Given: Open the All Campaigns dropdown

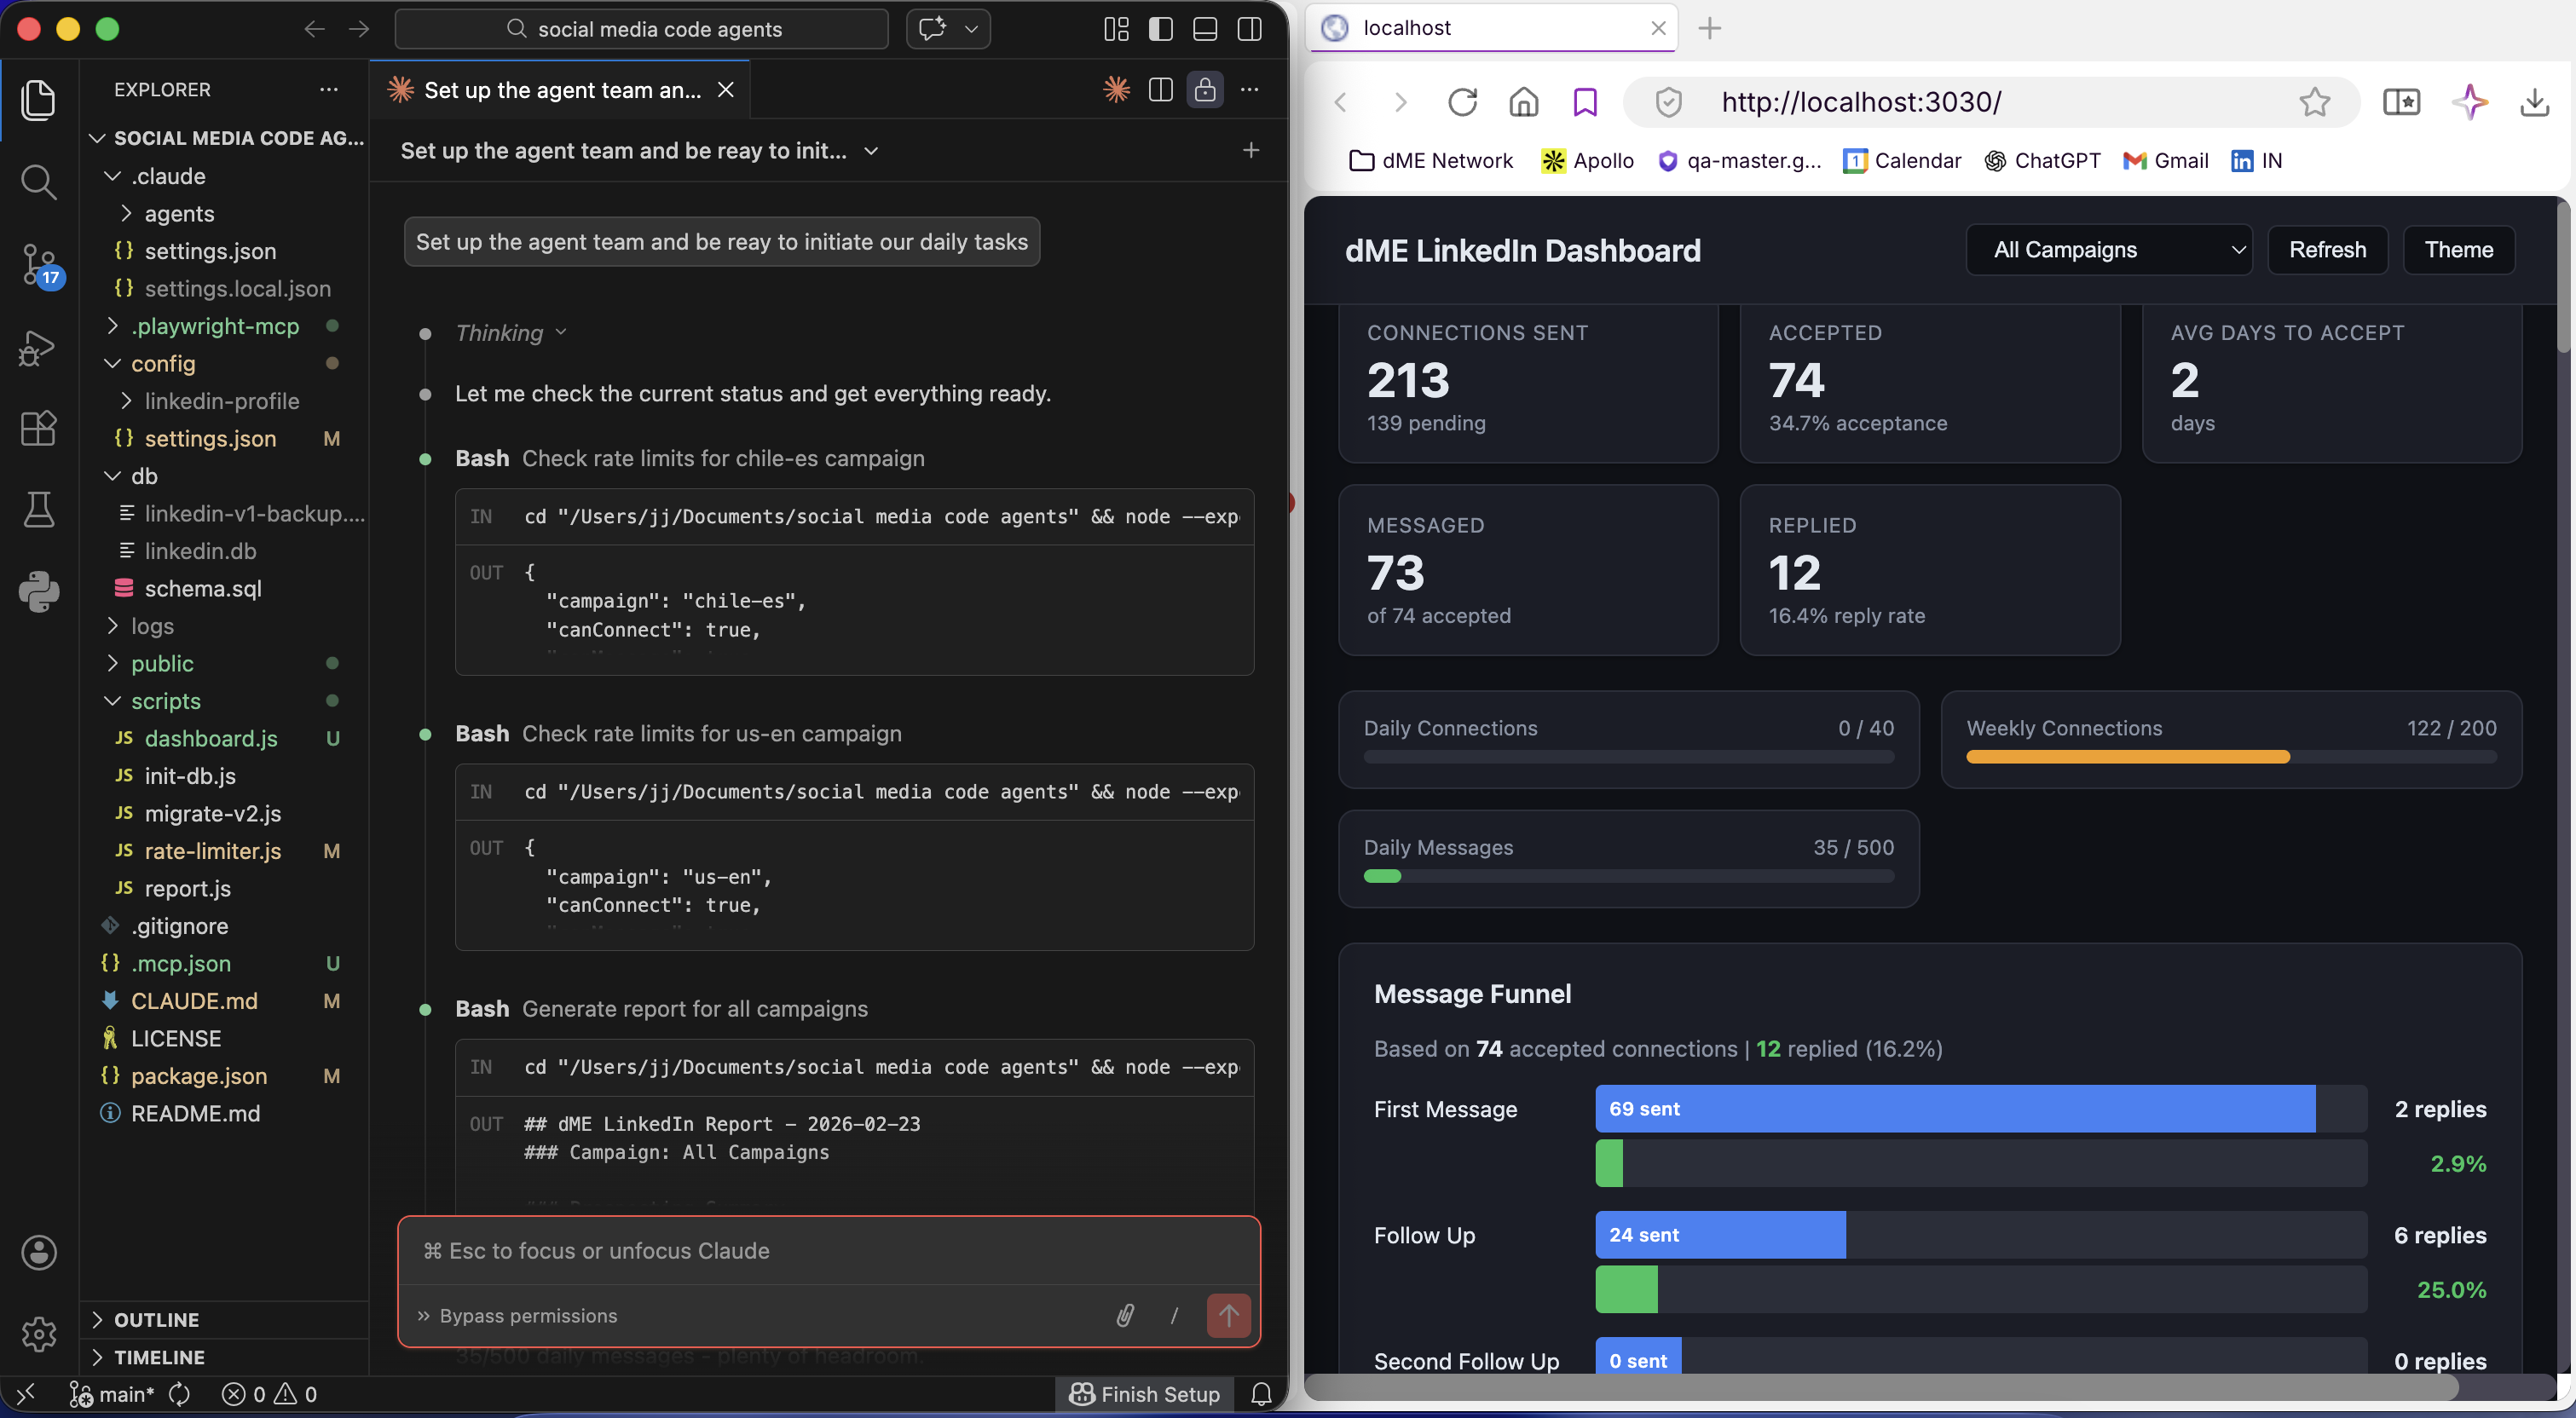Looking at the screenshot, I should coord(2108,250).
